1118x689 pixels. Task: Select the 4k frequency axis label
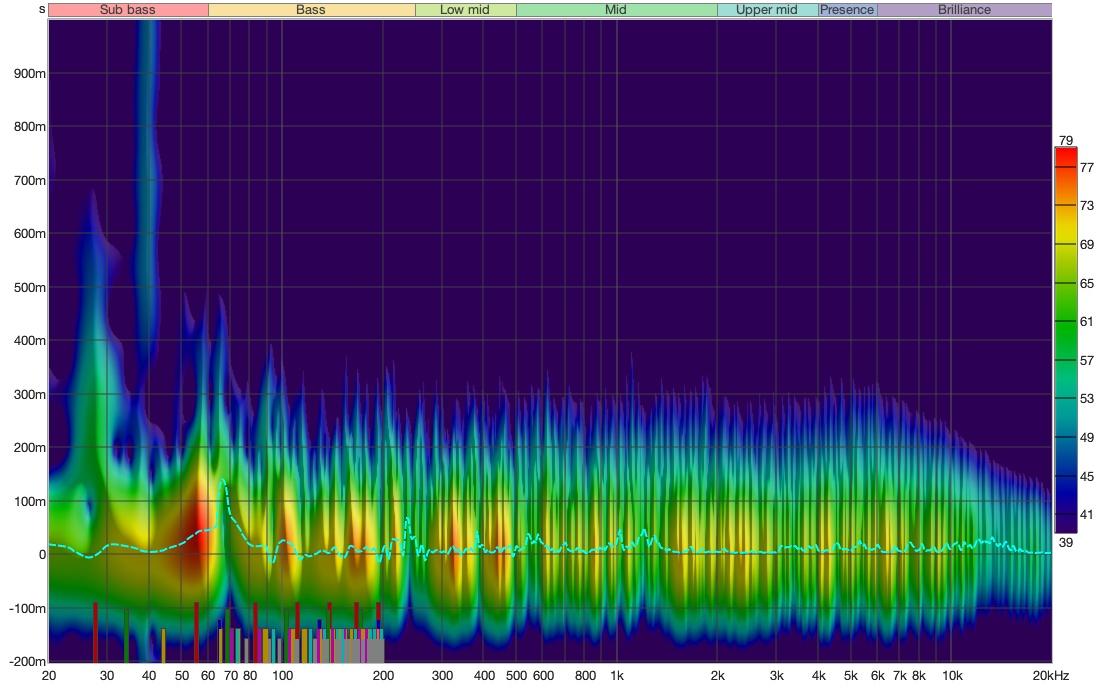[x=819, y=675]
